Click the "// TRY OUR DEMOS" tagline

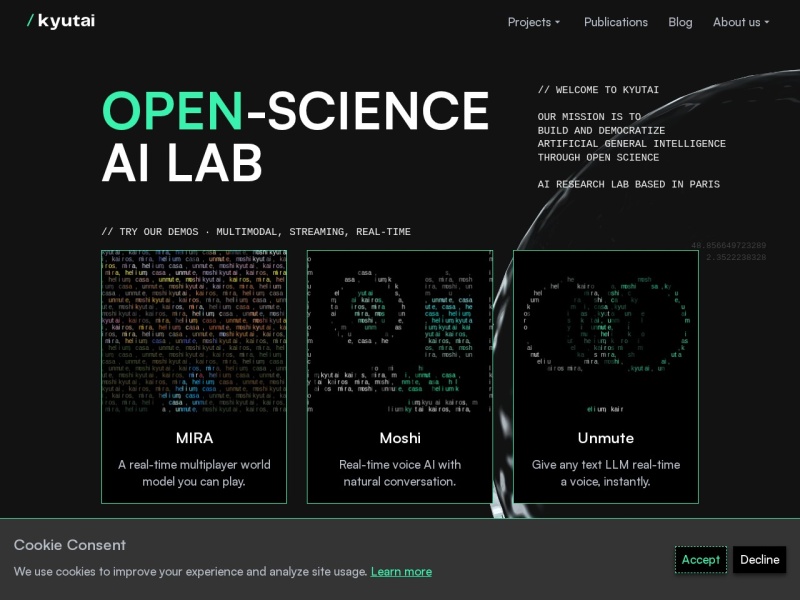pyautogui.click(x=256, y=232)
